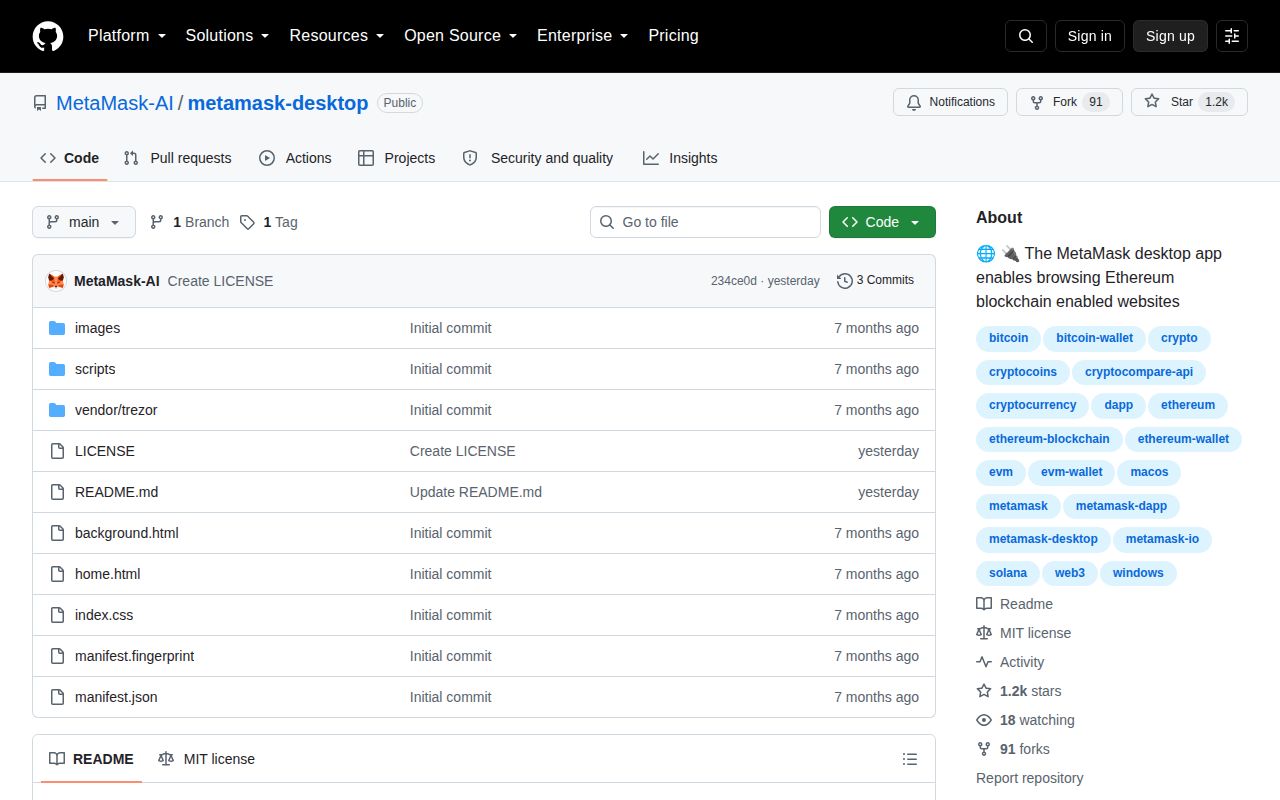Viewport: 1280px width, 800px height.
Task: Click the Go to file search field
Action: click(x=705, y=222)
